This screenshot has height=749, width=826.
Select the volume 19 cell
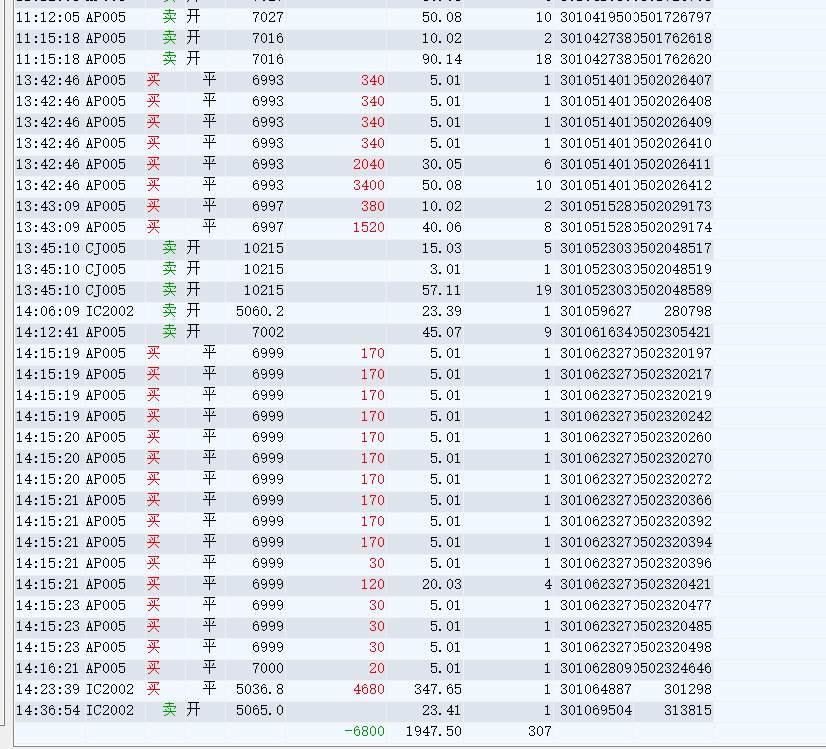(544, 291)
